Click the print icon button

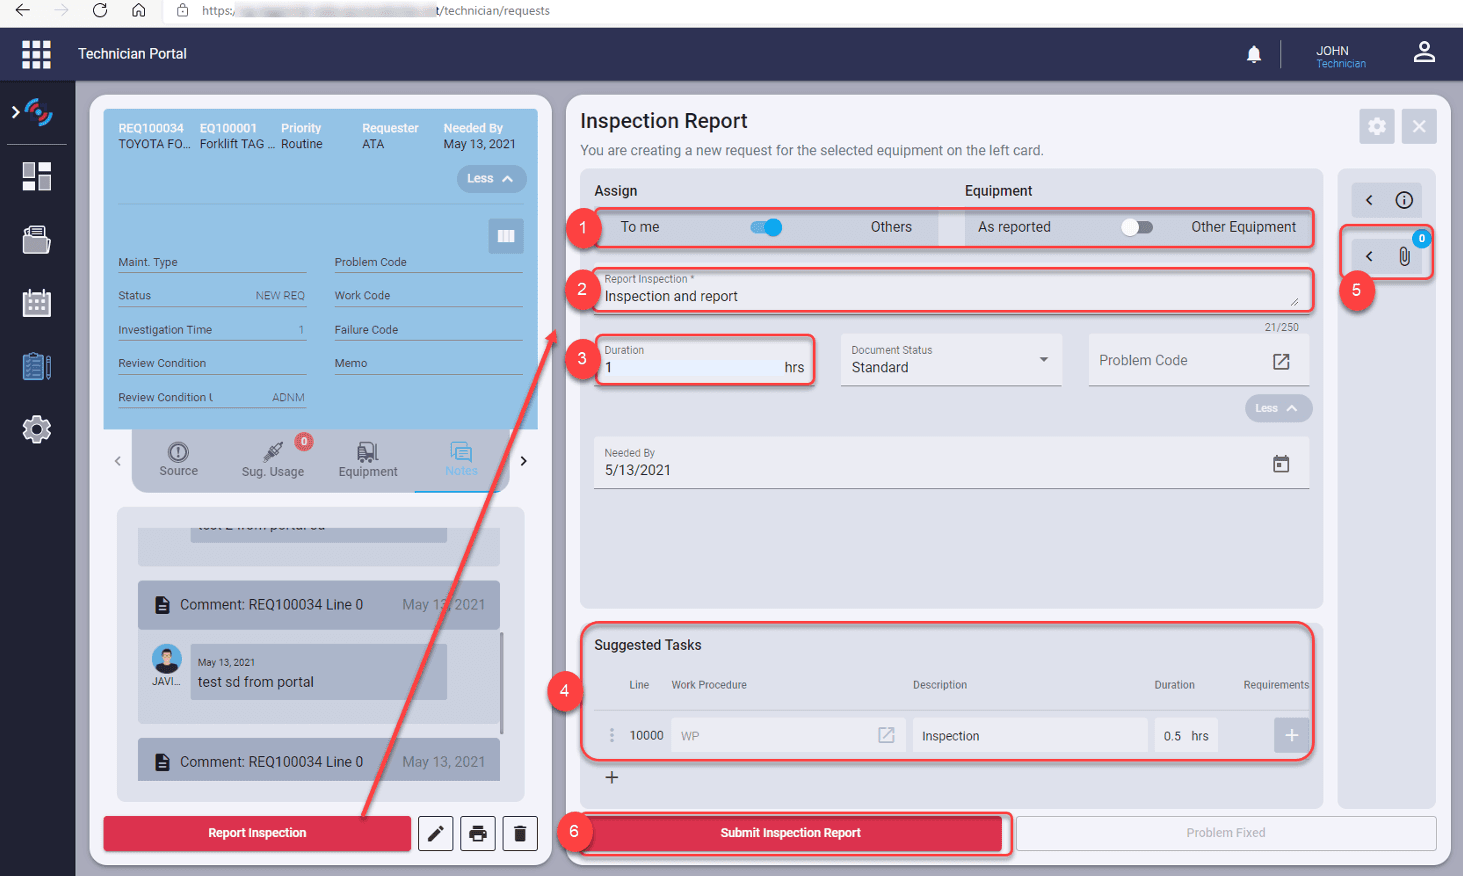click(x=478, y=833)
